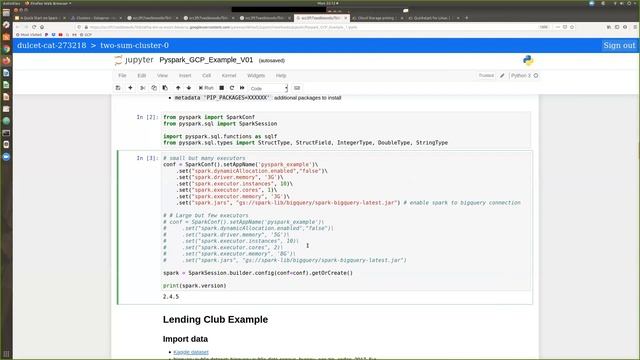Click output text 2.4.5

pyautogui.click(x=171, y=296)
